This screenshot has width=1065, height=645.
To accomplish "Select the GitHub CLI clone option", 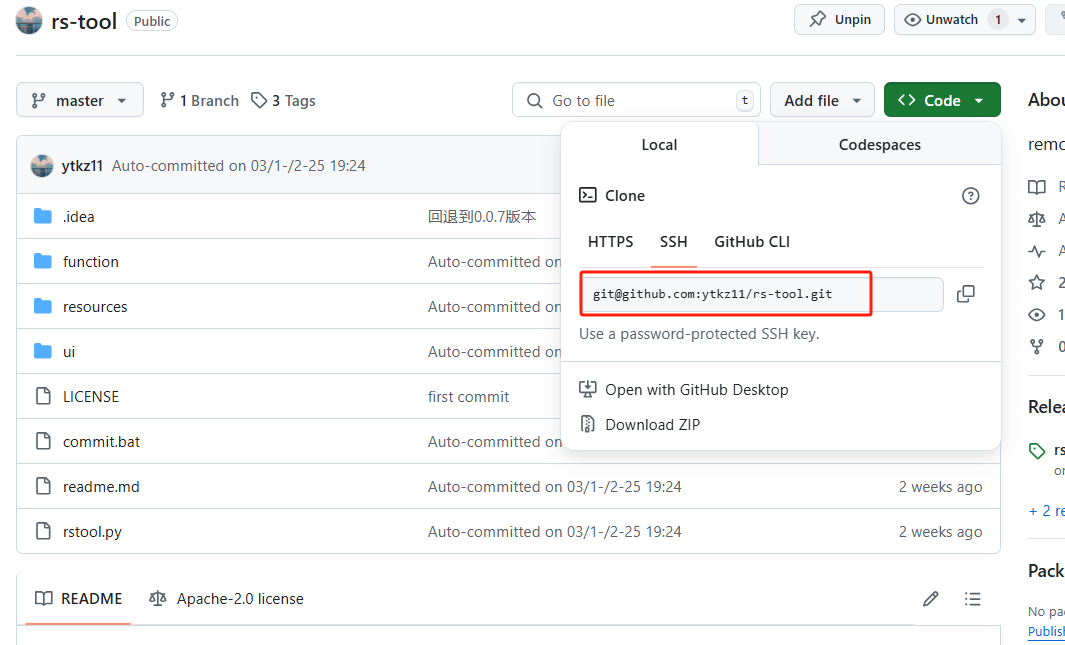I will (x=752, y=242).
